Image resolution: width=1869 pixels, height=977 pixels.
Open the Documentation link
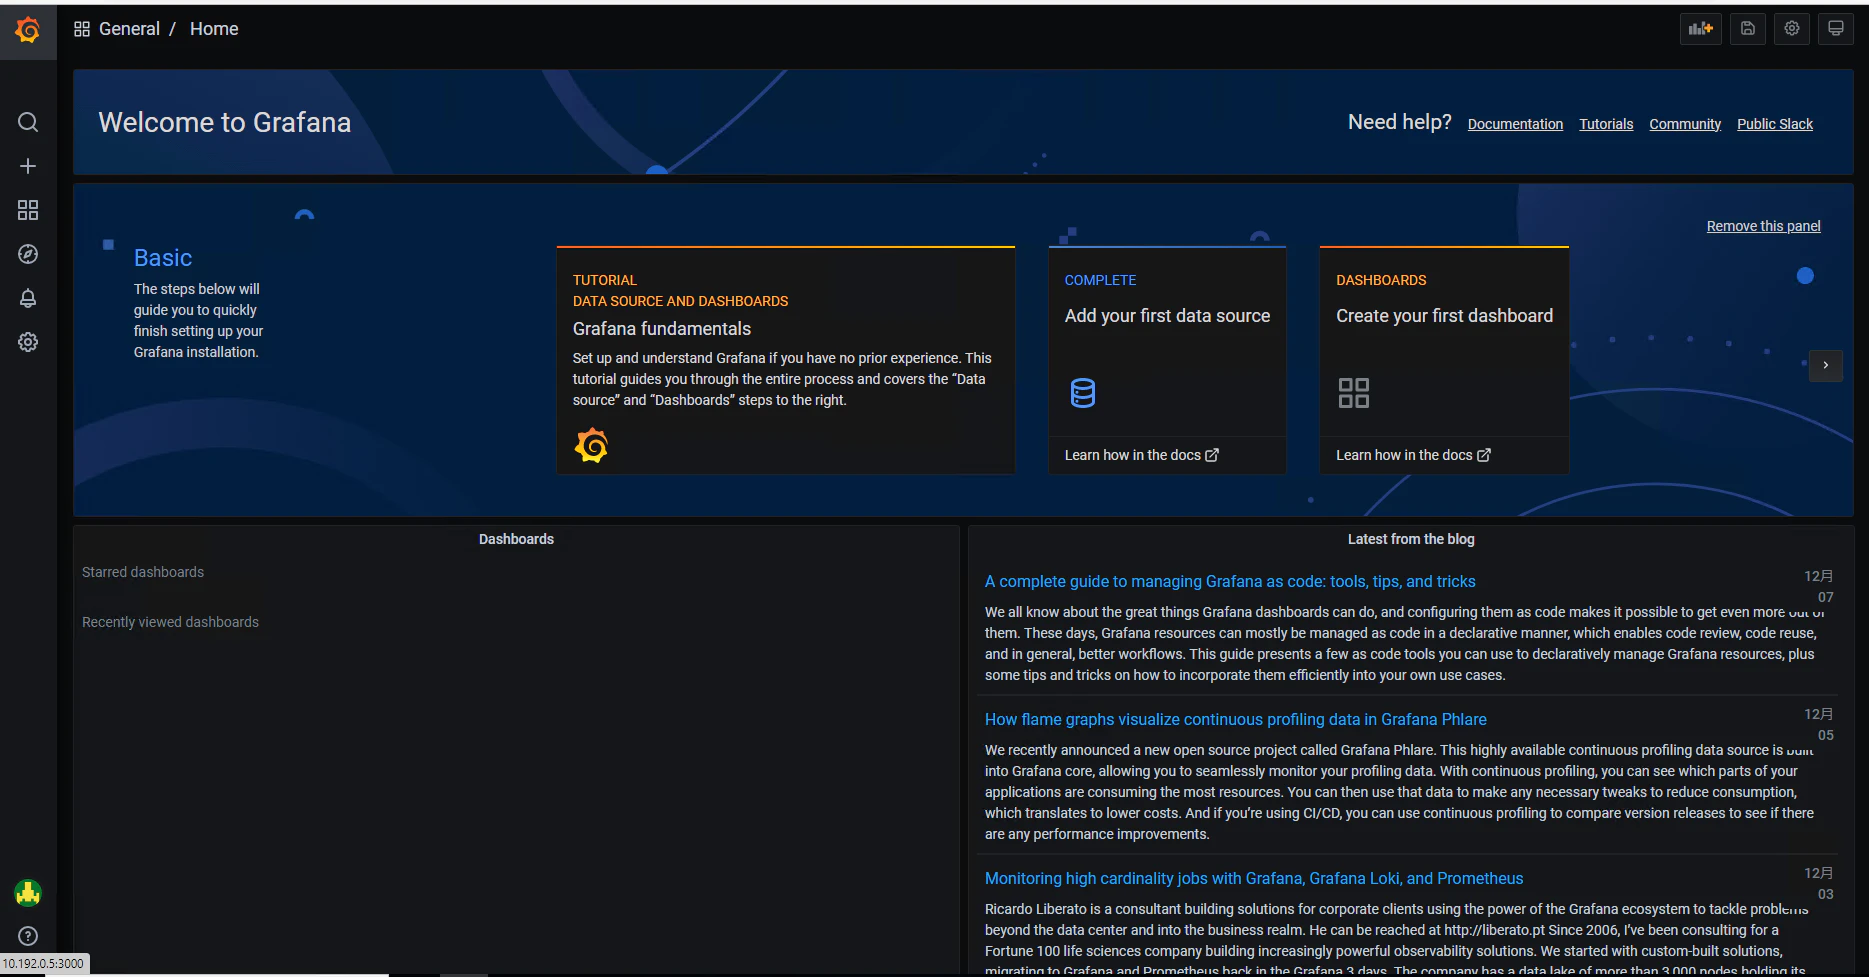(1515, 124)
